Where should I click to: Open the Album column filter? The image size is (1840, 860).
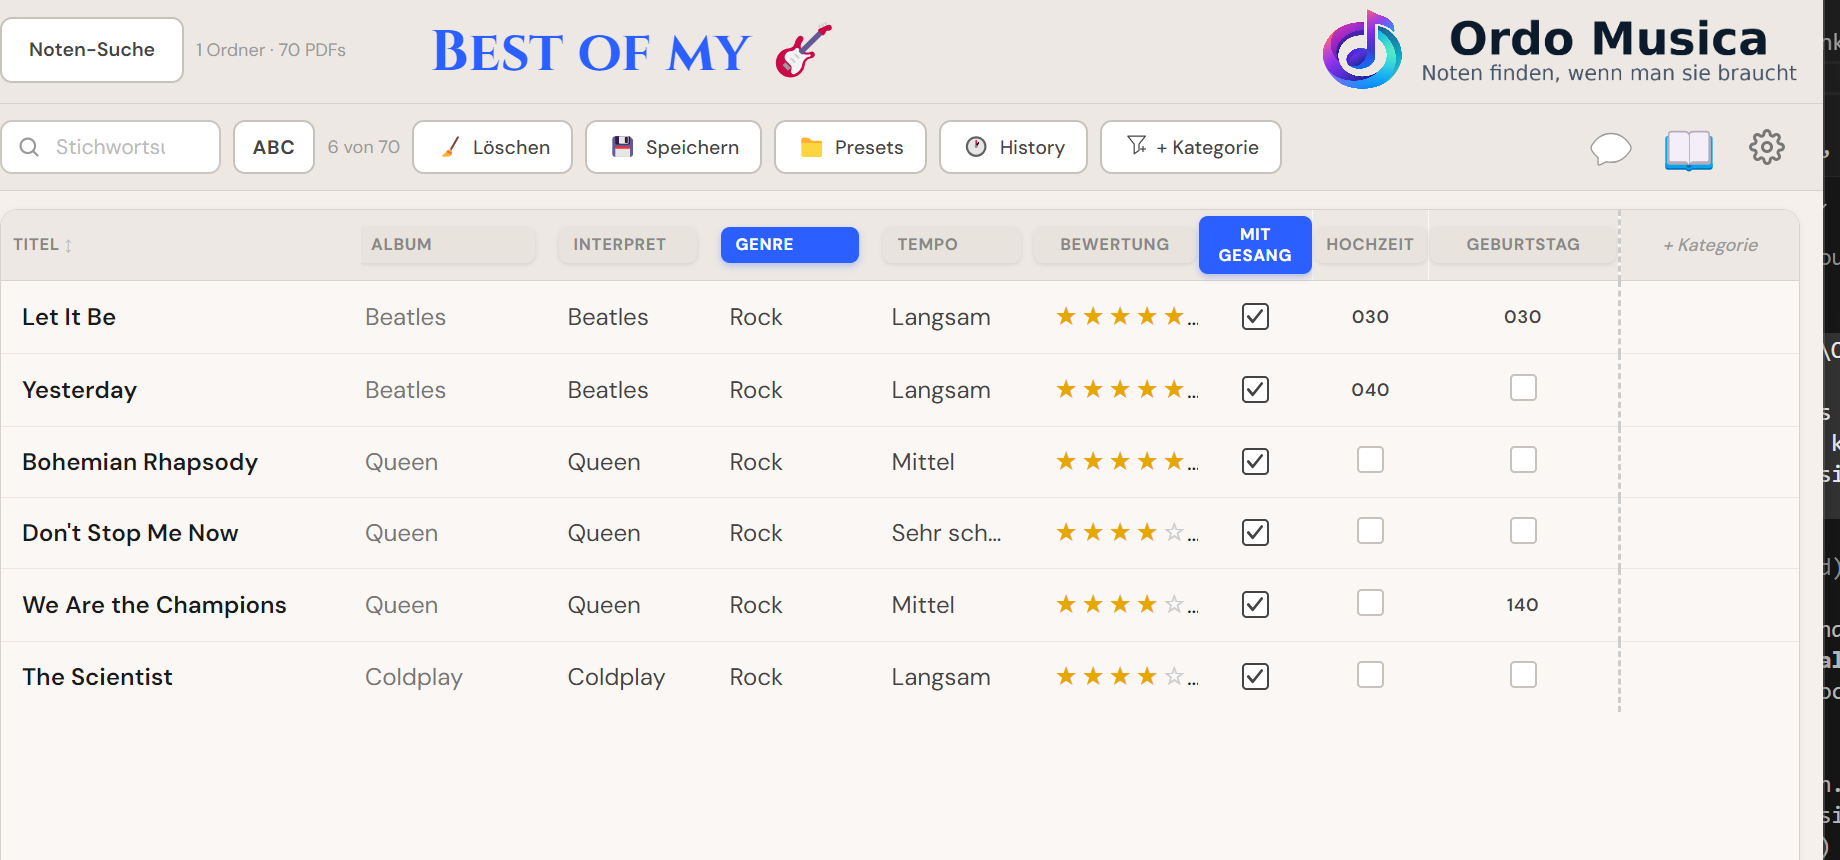coord(448,245)
